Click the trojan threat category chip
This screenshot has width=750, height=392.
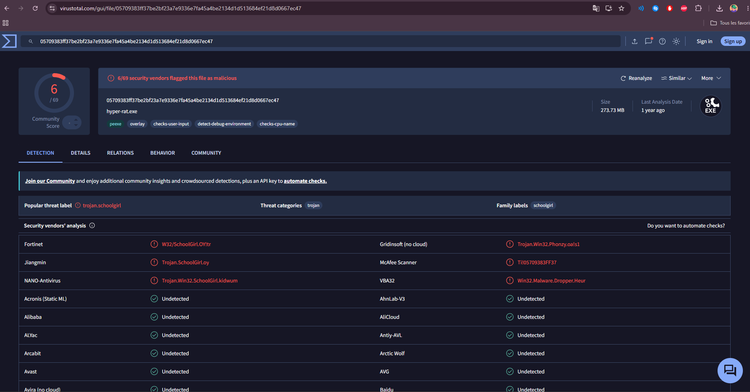coord(313,206)
